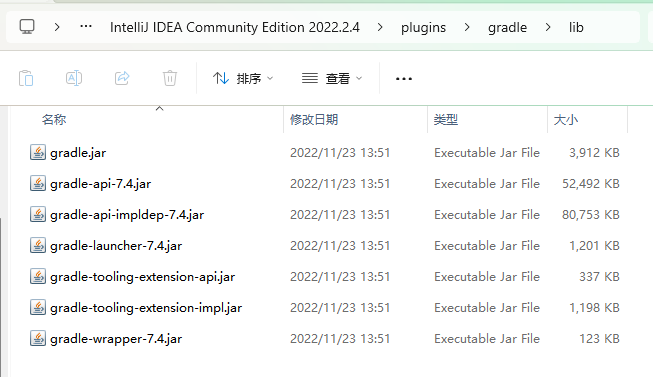Expand chevron after gradle in breadcrumb
Image resolution: width=653 pixels, height=377 pixels.
(x=548, y=27)
